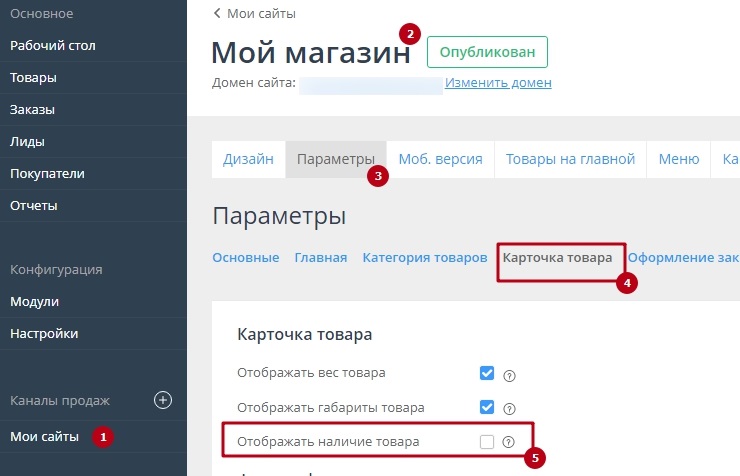Open Категория товаров parameters section
Viewport: 740px width, 476px height.
click(x=425, y=258)
